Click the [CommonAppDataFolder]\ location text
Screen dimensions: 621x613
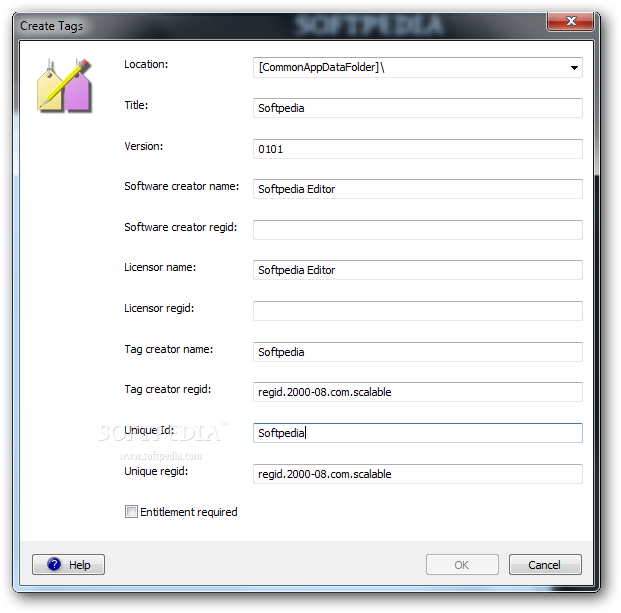click(321, 67)
